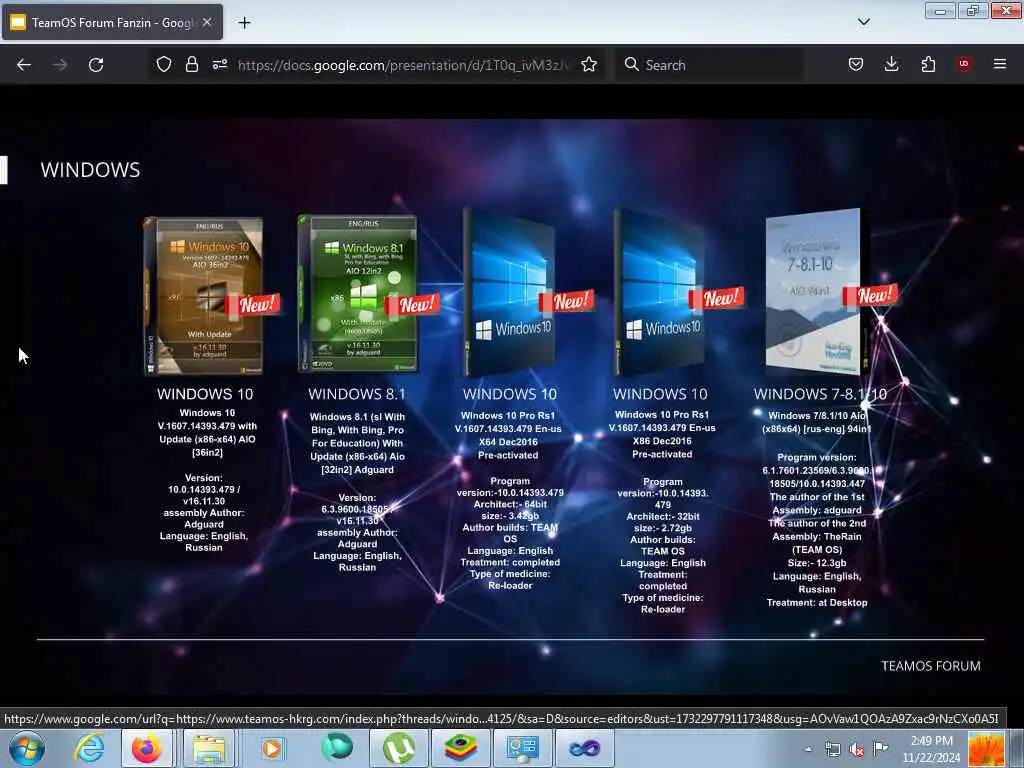The image size is (1024, 768).
Task: Click 'Architect:- 32bit' text
Action: pos(663,516)
